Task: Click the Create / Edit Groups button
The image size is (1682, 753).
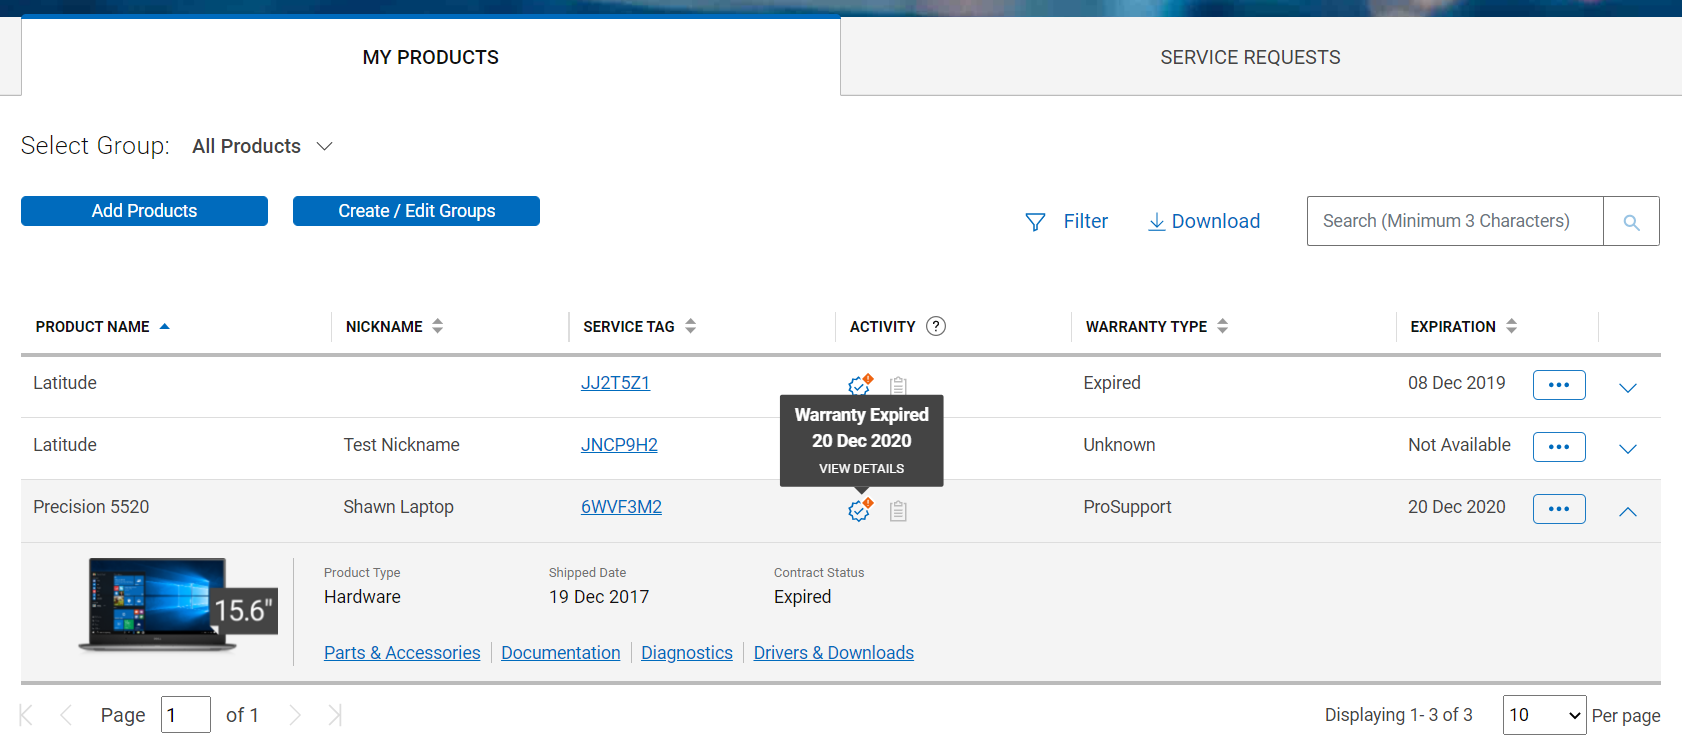Action: coord(416,211)
